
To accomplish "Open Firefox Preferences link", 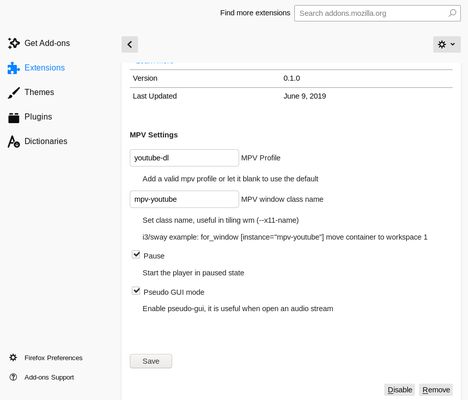I will click(53, 358).
